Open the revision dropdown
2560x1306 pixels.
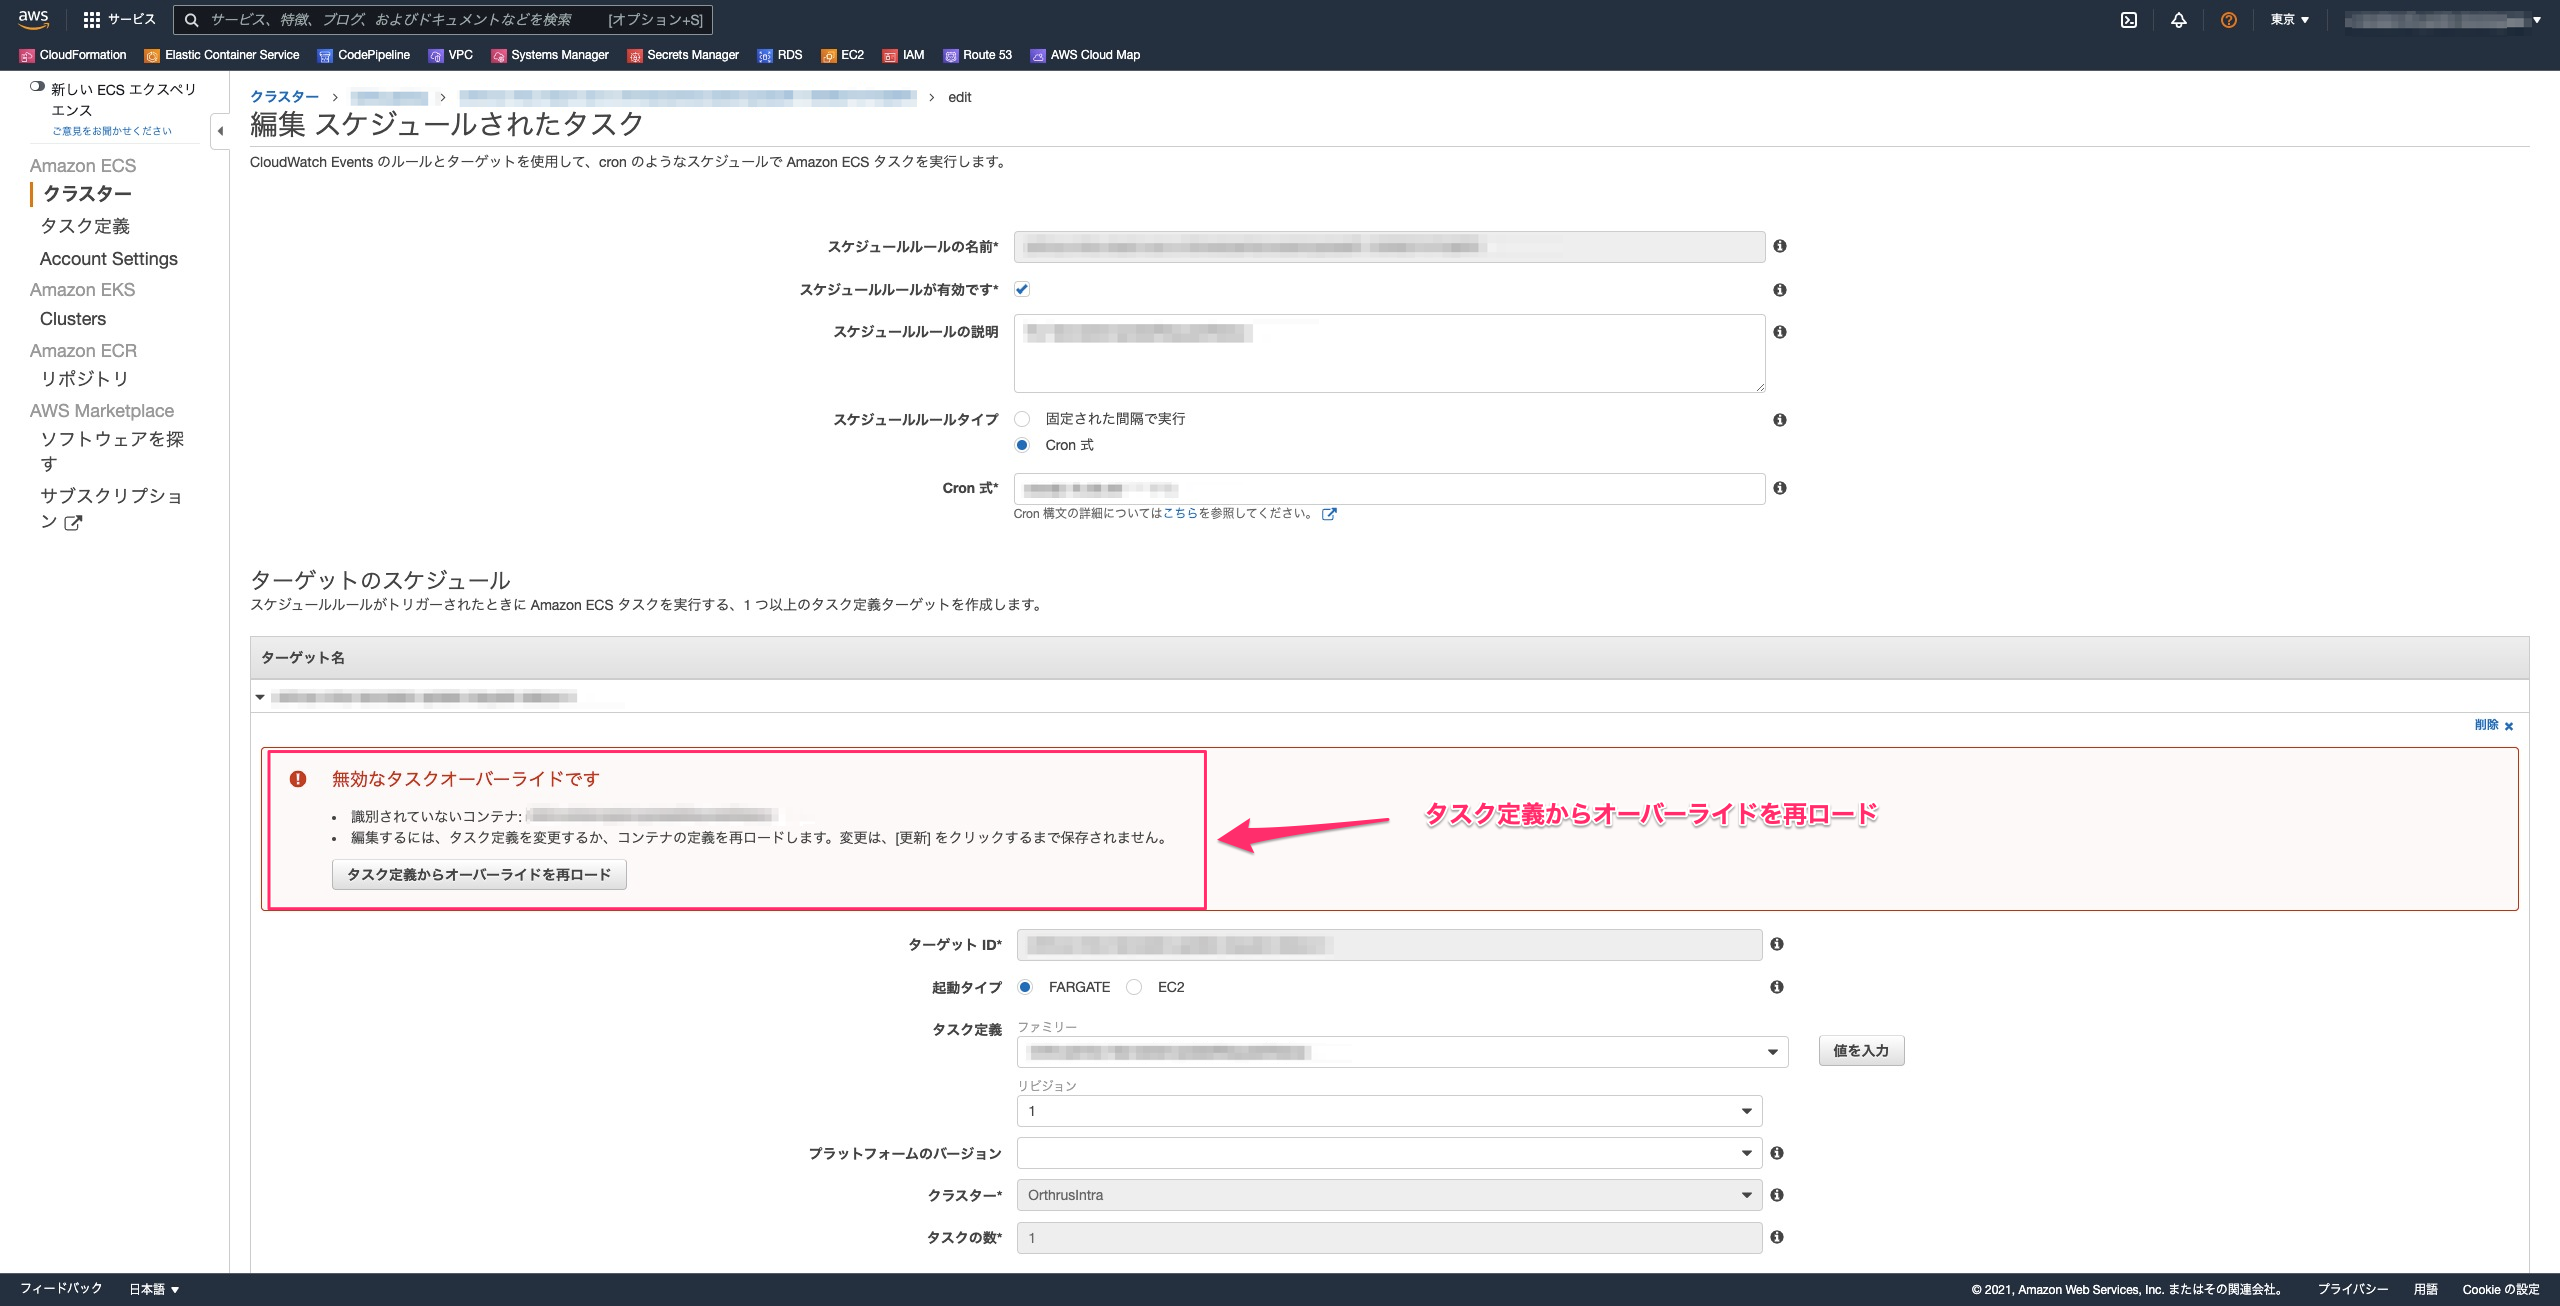[x=1389, y=1111]
